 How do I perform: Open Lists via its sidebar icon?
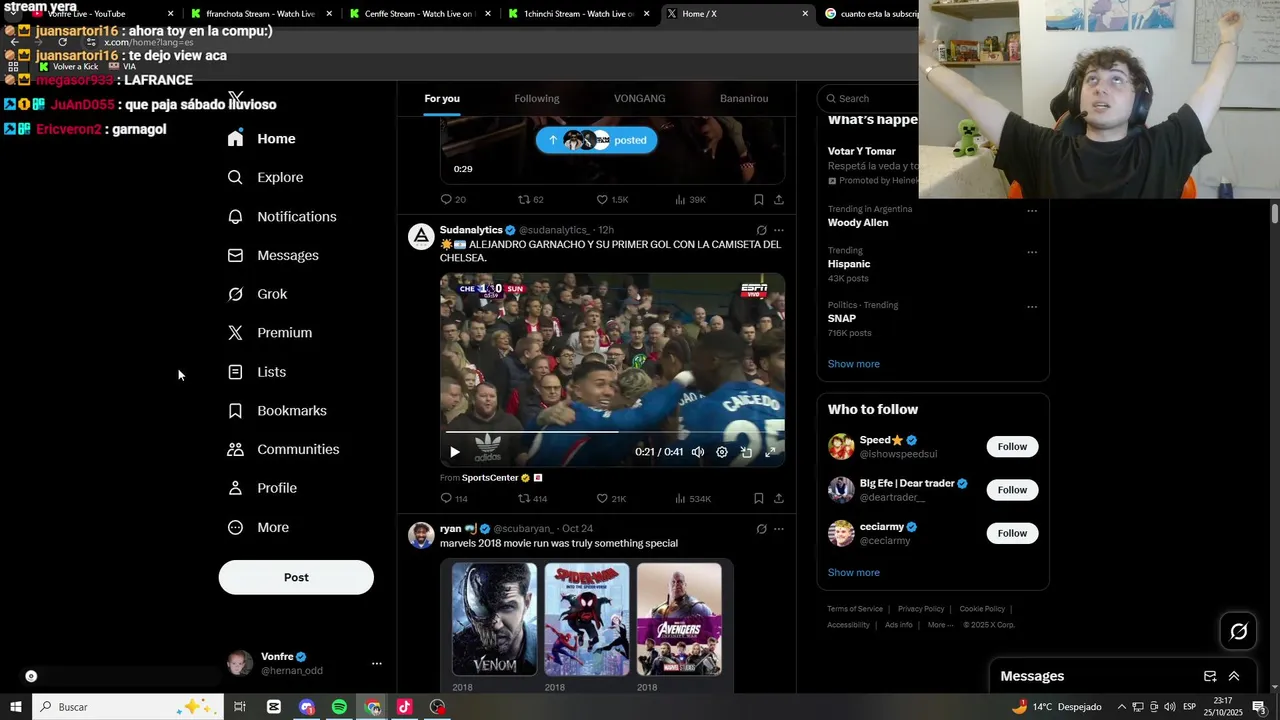(x=235, y=372)
